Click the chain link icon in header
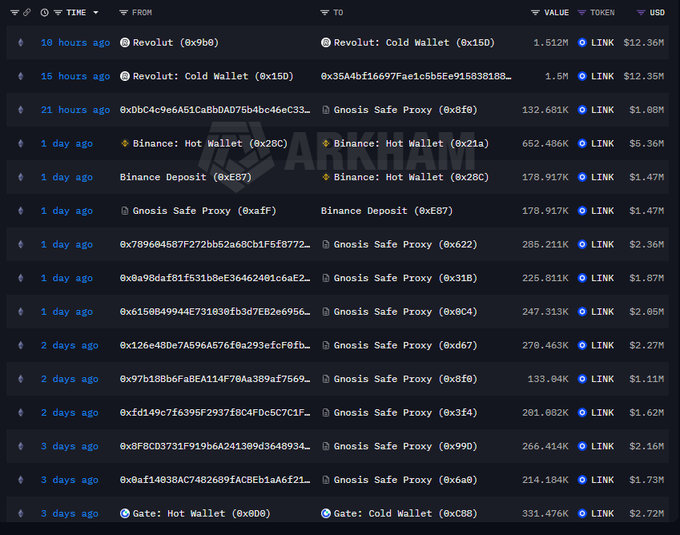Screen dimensions: 680x535 [27, 13]
